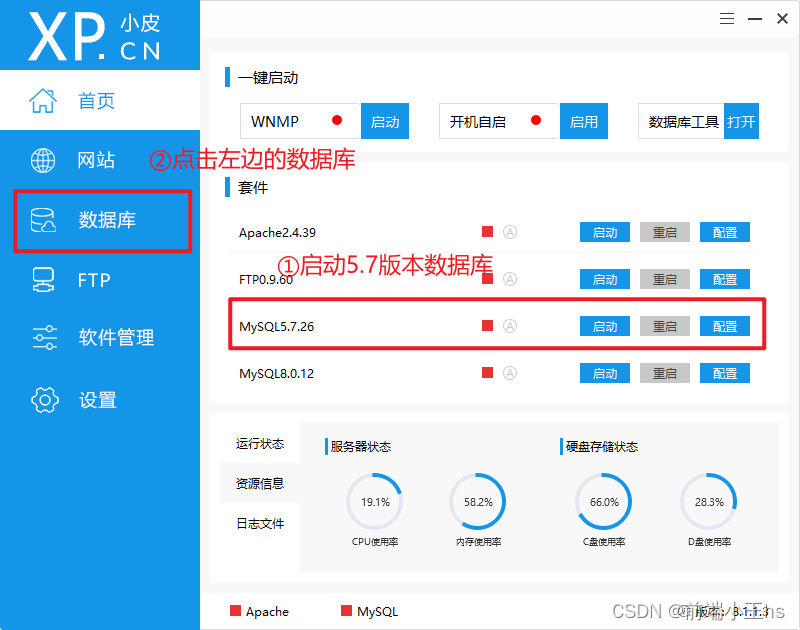
Task: Click the XP.CN logo
Action: 95,36
